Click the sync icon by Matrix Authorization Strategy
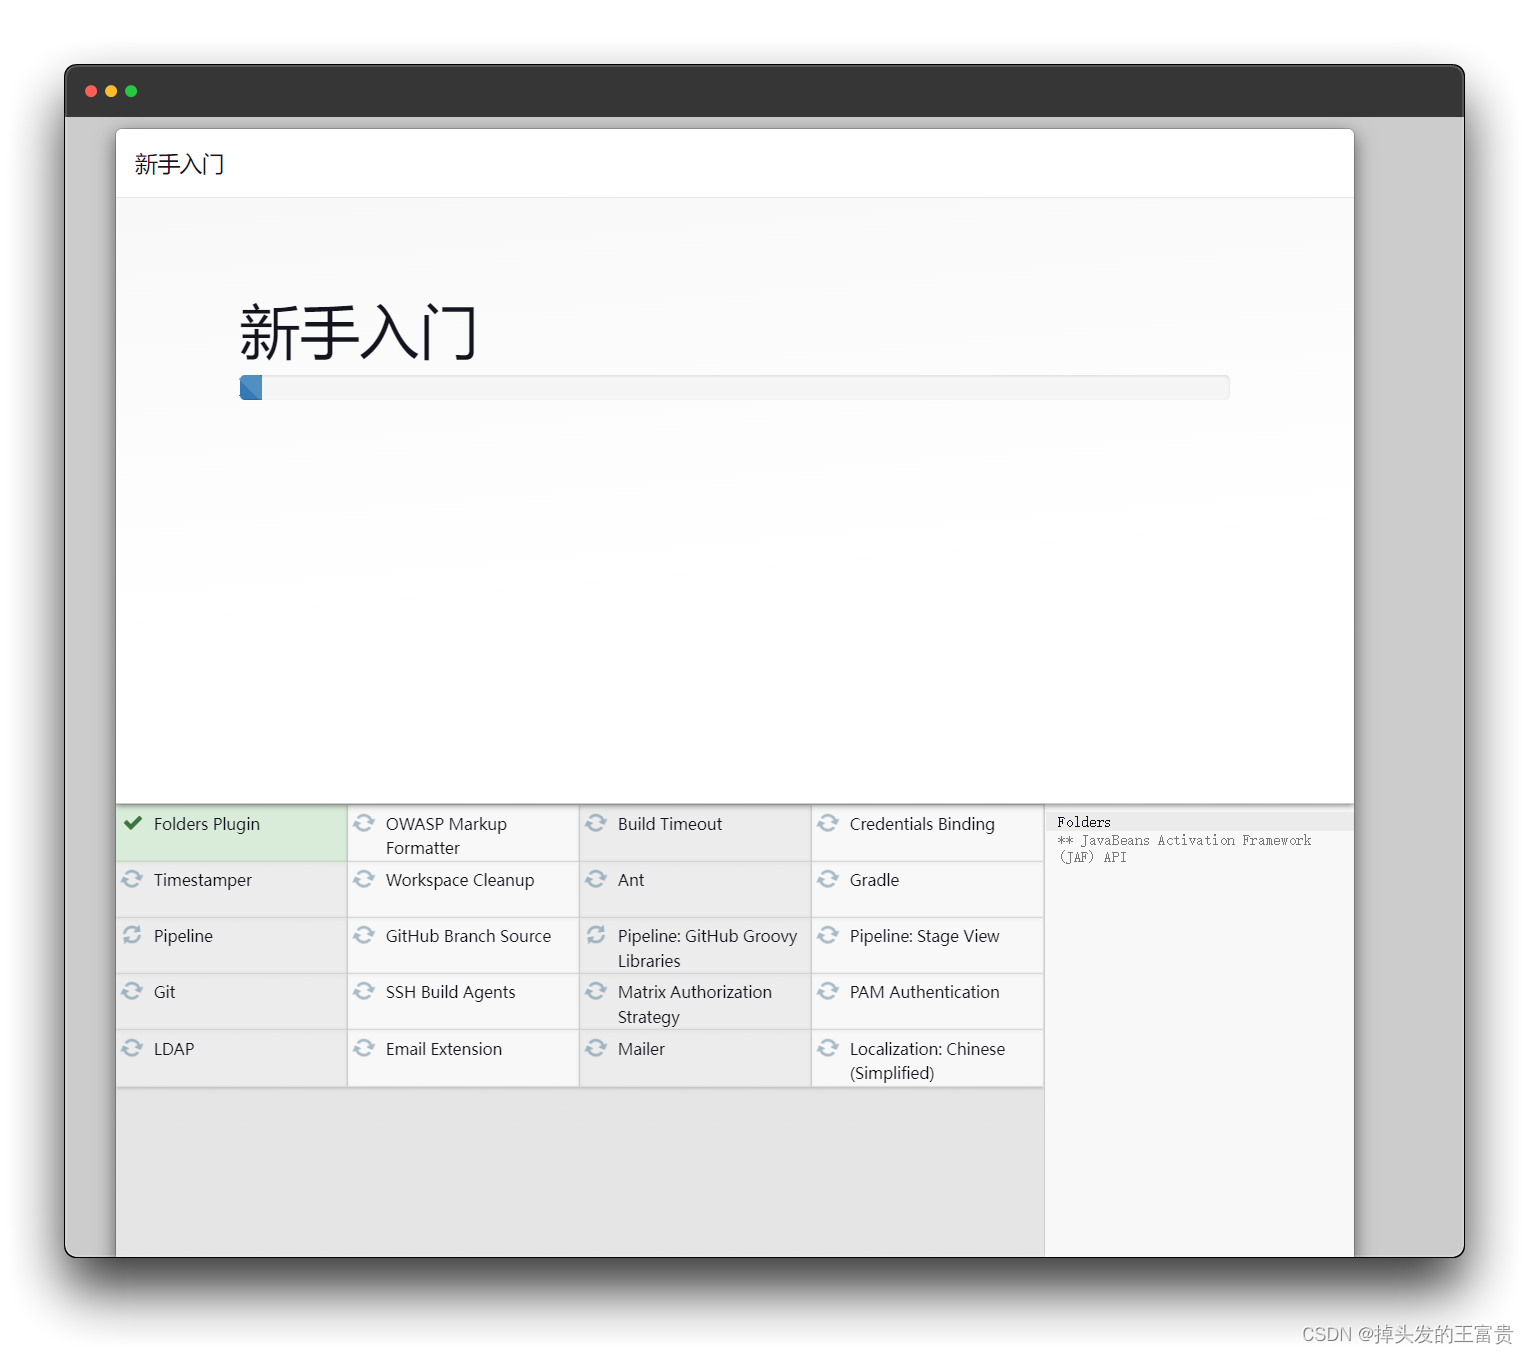The image size is (1529, 1354). (596, 991)
